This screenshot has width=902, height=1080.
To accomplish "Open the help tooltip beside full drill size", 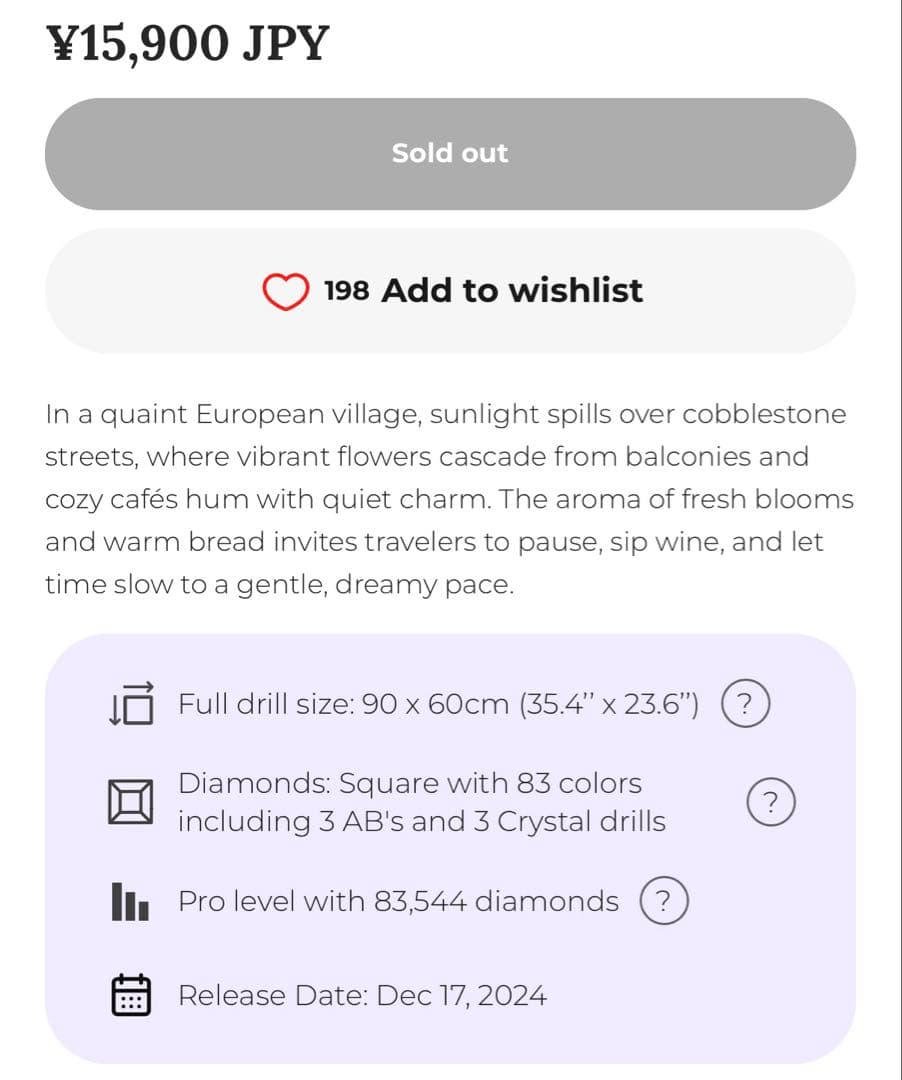I will coord(745,704).
